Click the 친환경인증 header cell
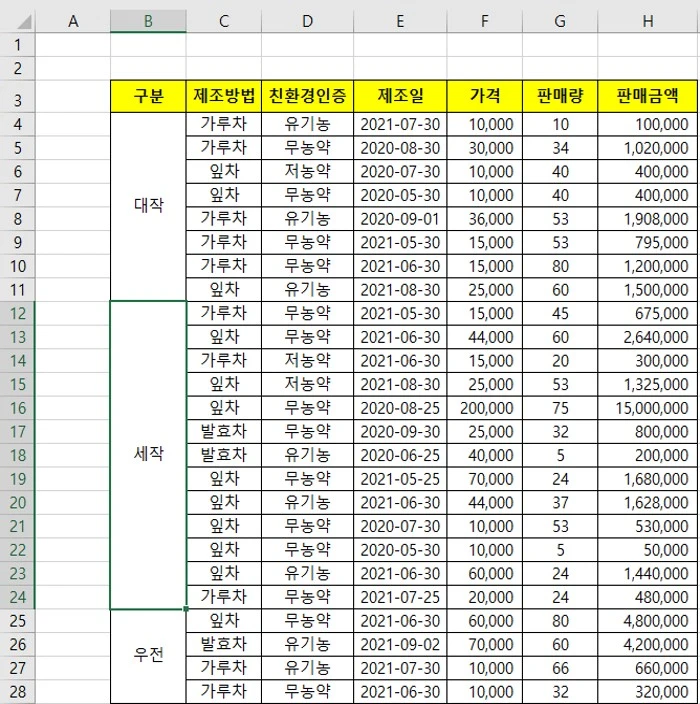The image size is (700, 704). (308, 96)
